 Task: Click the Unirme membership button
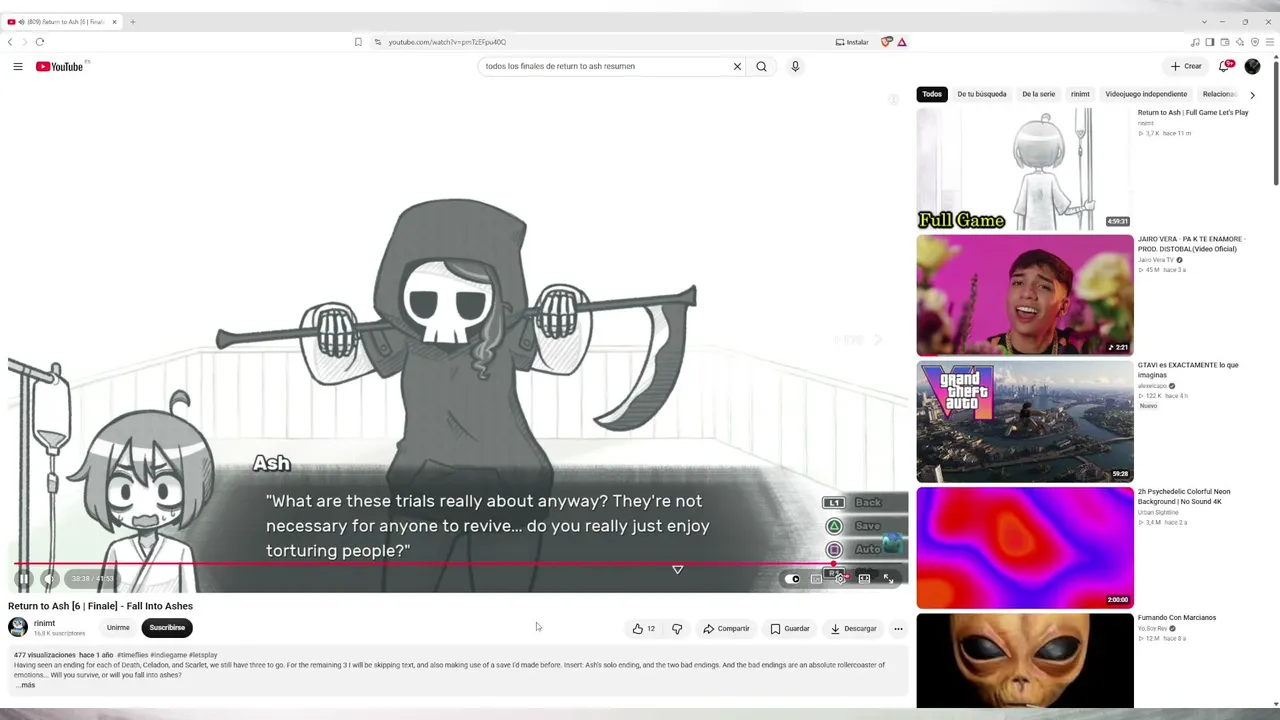point(118,628)
